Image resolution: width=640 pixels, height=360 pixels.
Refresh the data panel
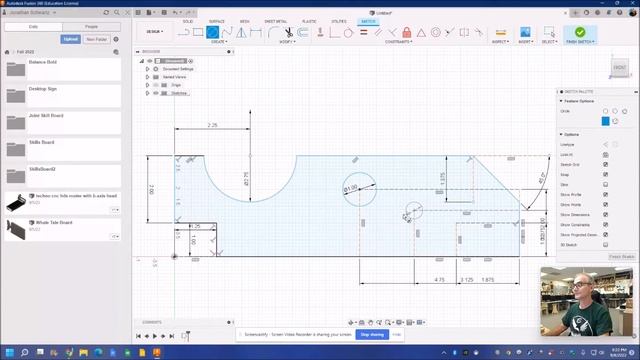pos(106,13)
